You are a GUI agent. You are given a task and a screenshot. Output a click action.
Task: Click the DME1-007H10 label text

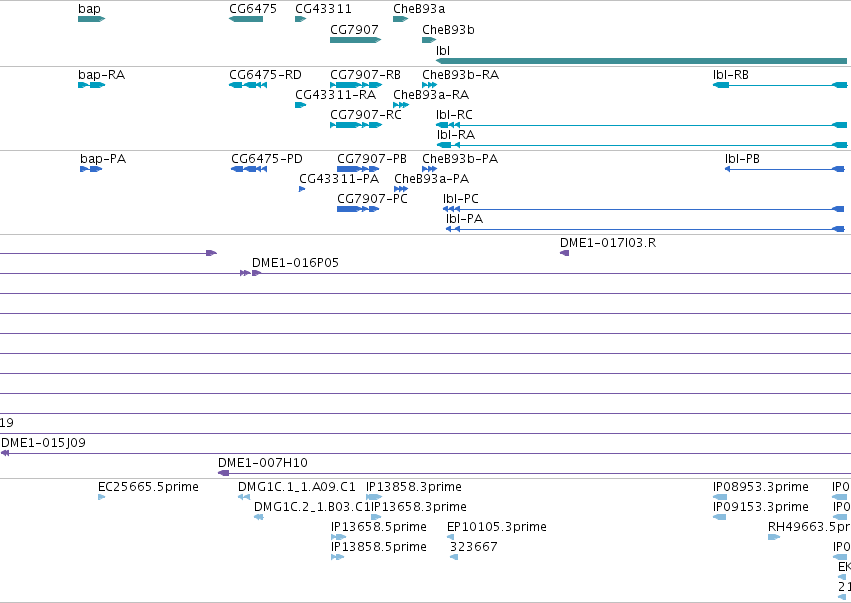point(263,463)
